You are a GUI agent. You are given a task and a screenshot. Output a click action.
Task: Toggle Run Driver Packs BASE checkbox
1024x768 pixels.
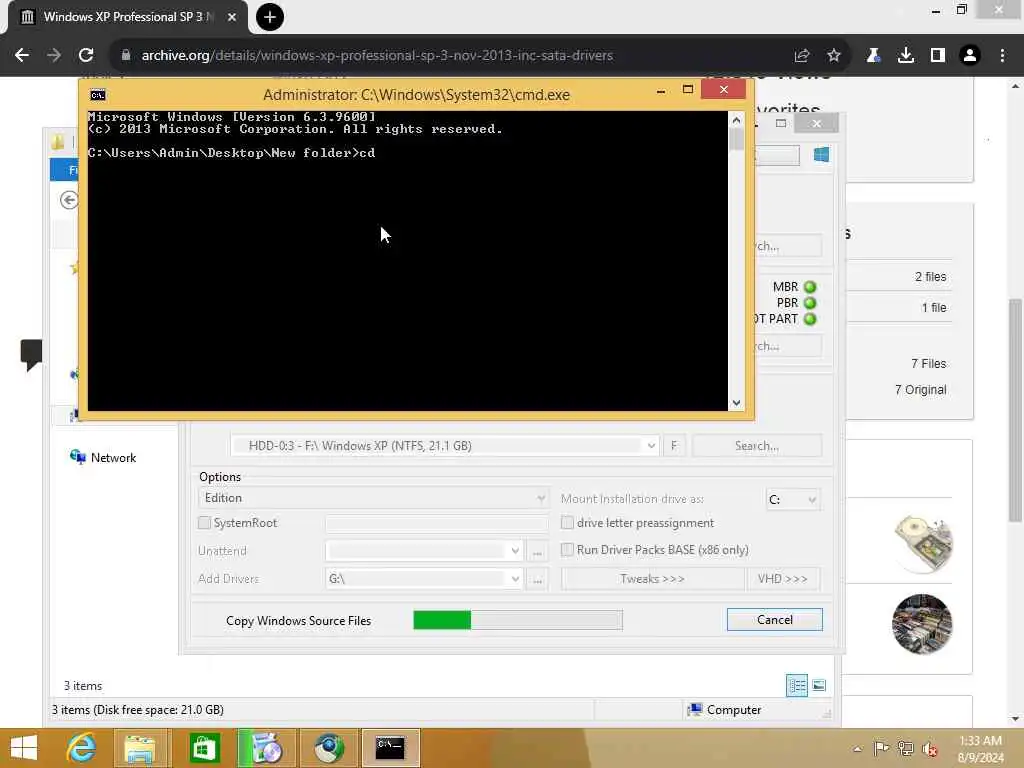[x=568, y=550]
